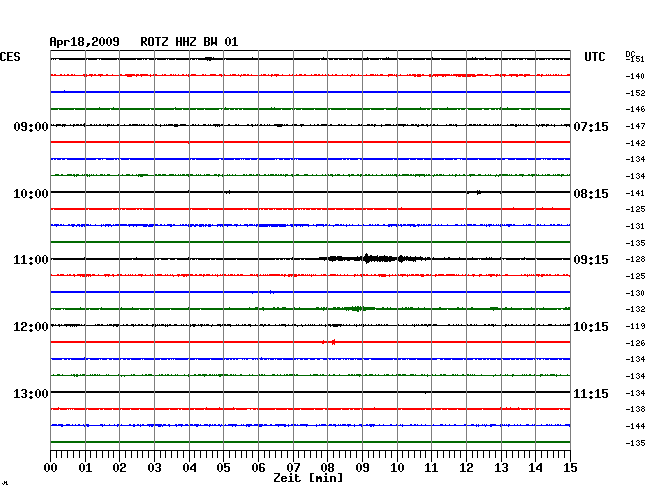
Task: Click the 14 minute axis label
Action: (x=535, y=468)
